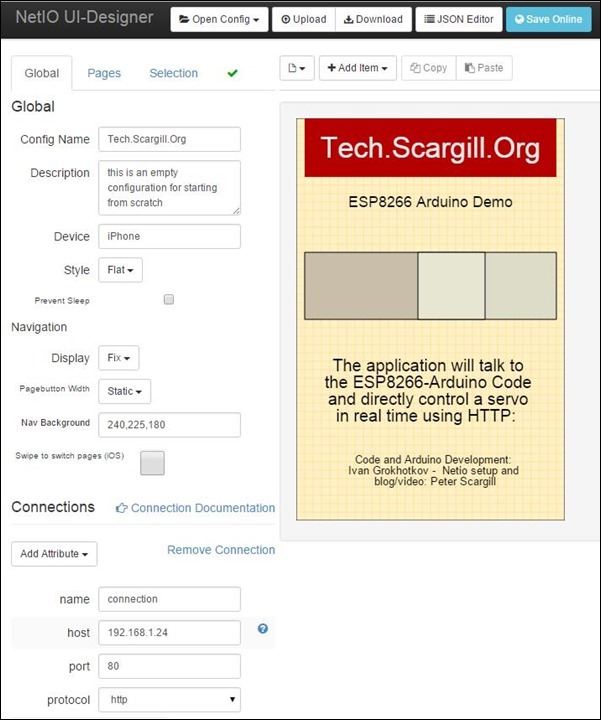The width and height of the screenshot is (601, 720).
Task: Expand the Style Flat dropdown
Action: pos(120,270)
